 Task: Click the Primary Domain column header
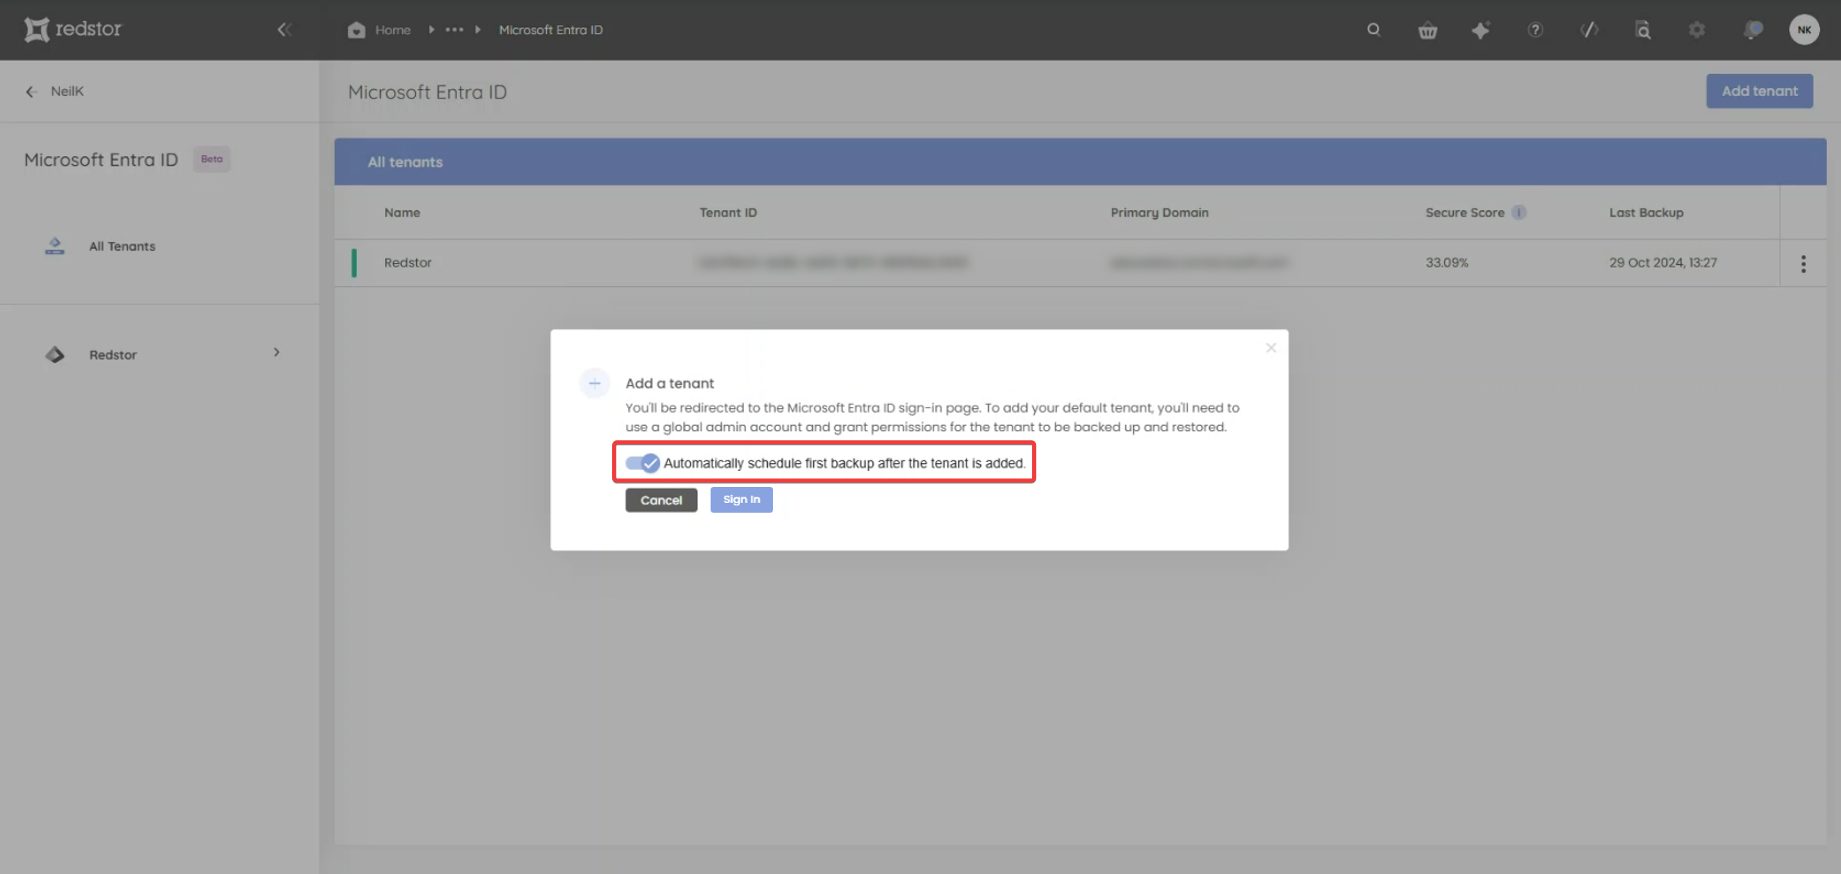click(x=1159, y=212)
